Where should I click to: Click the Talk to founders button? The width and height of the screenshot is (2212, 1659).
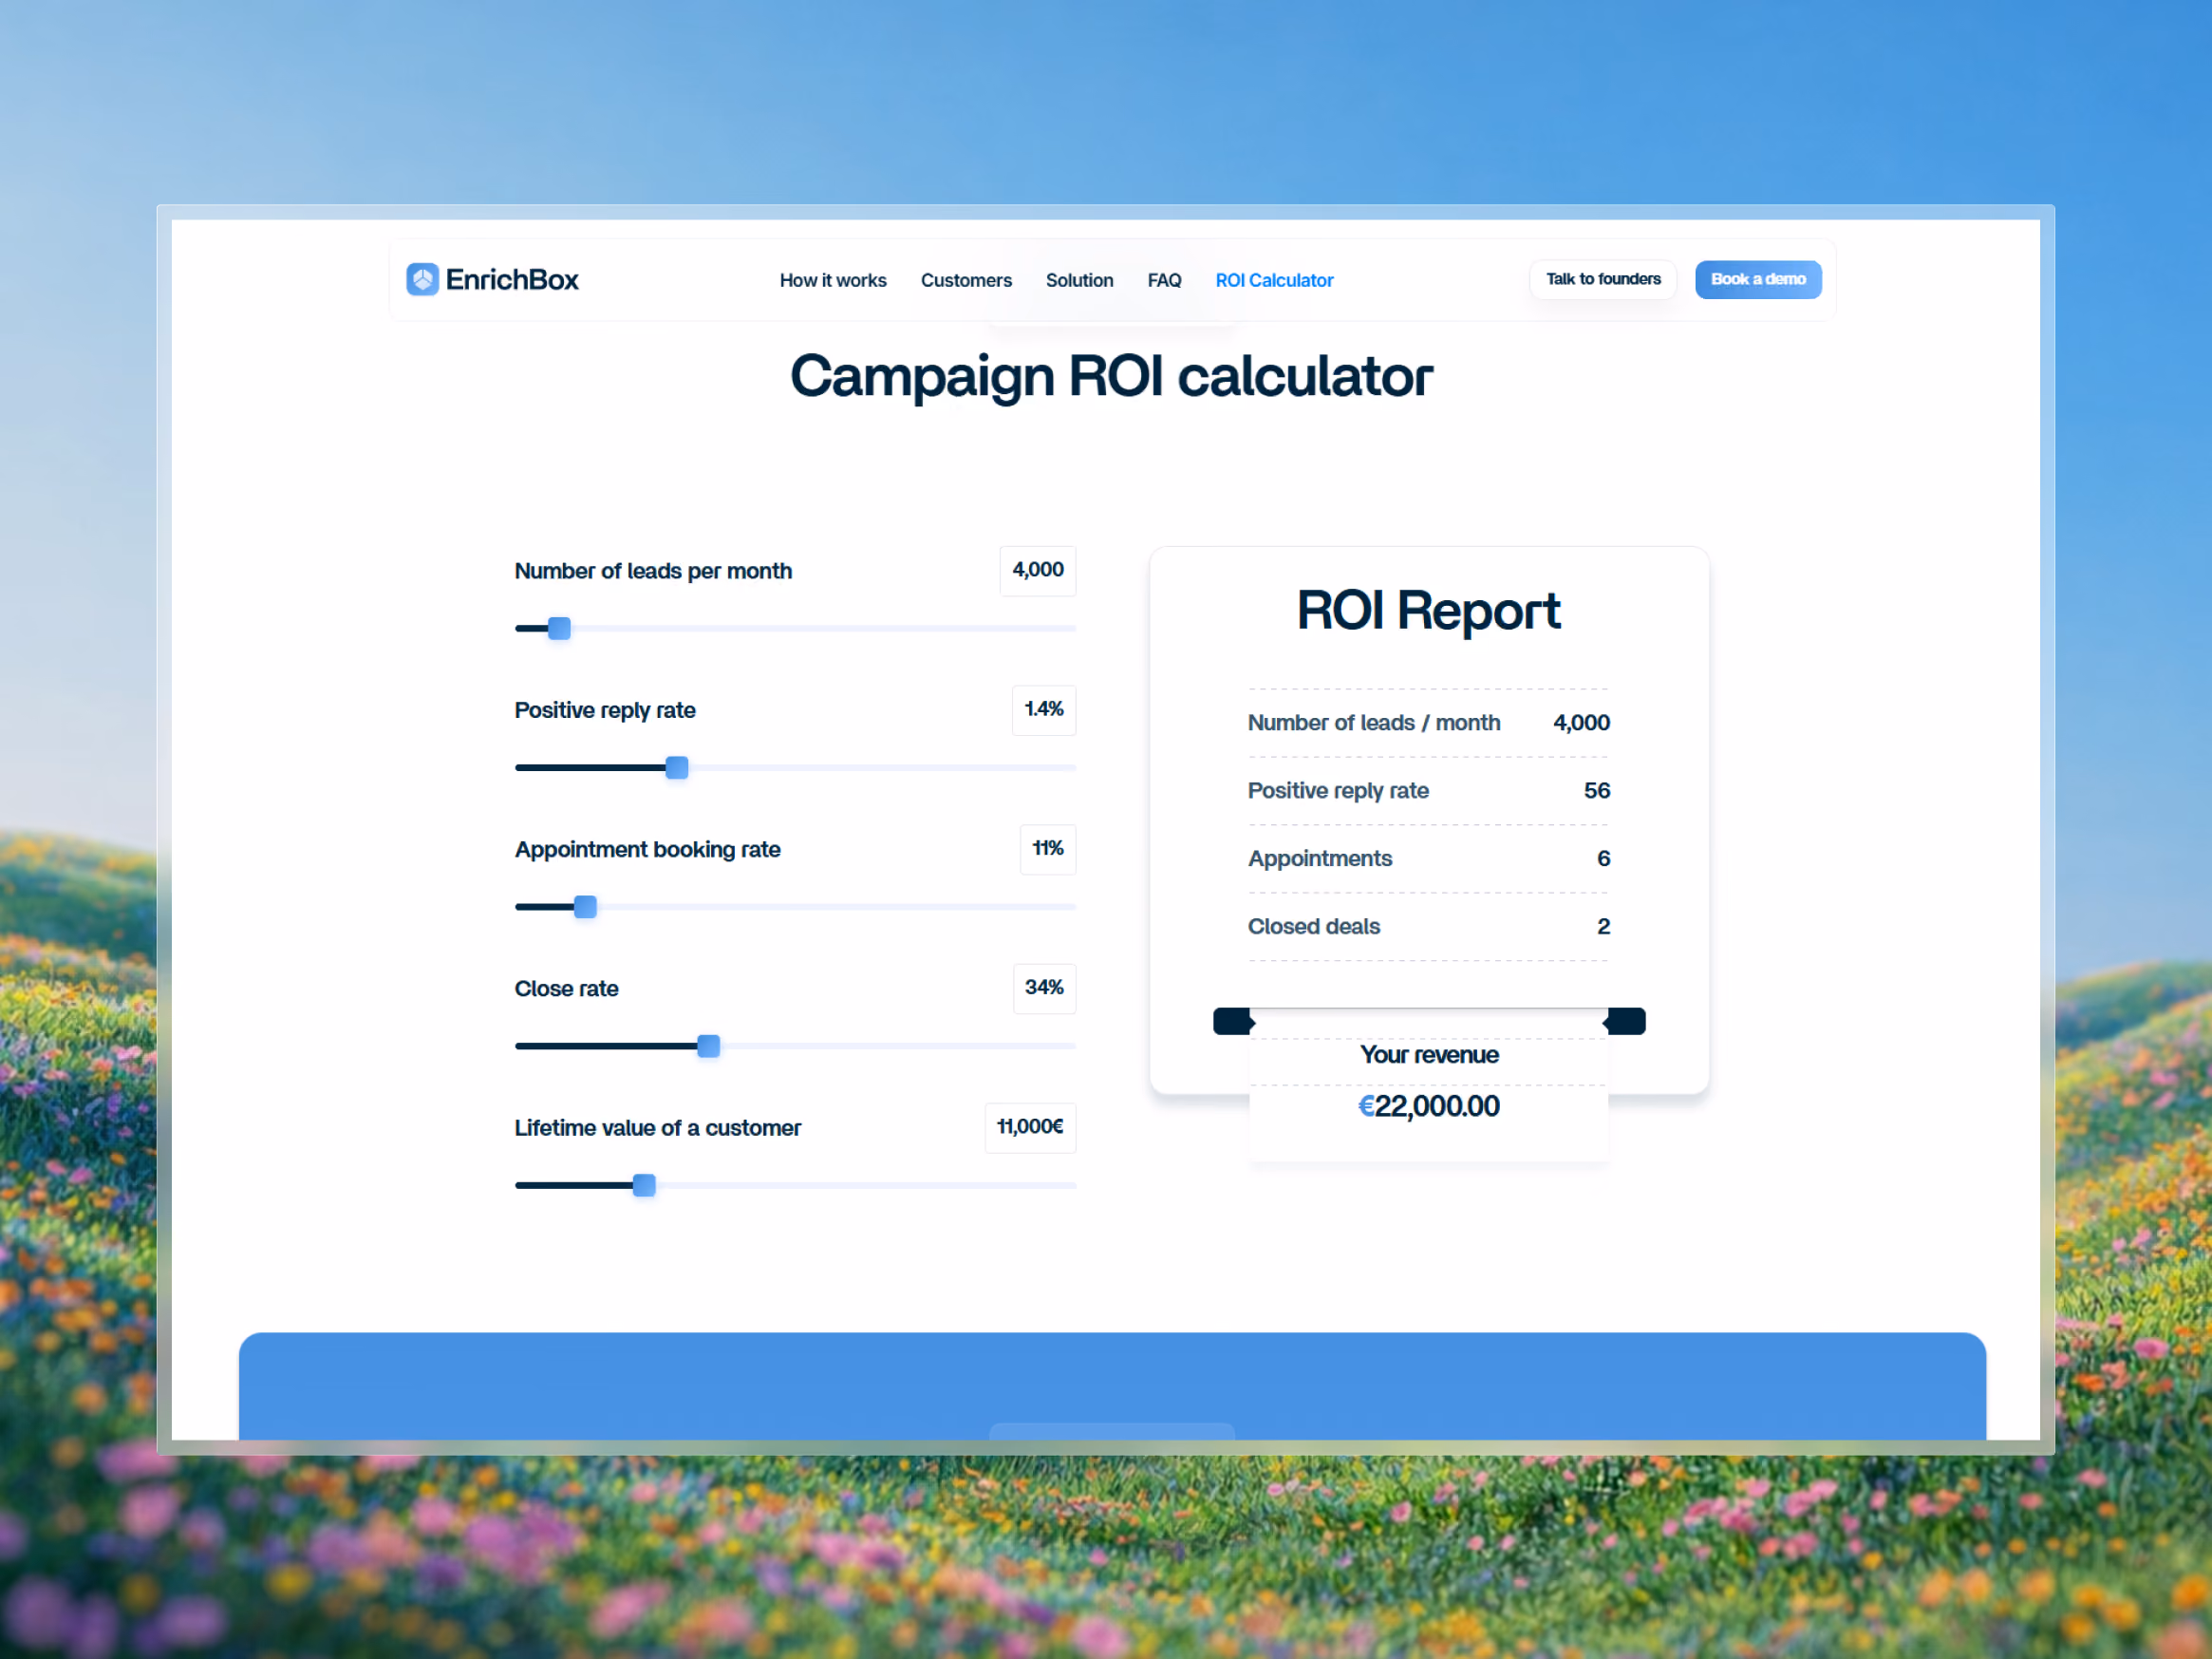click(1603, 279)
